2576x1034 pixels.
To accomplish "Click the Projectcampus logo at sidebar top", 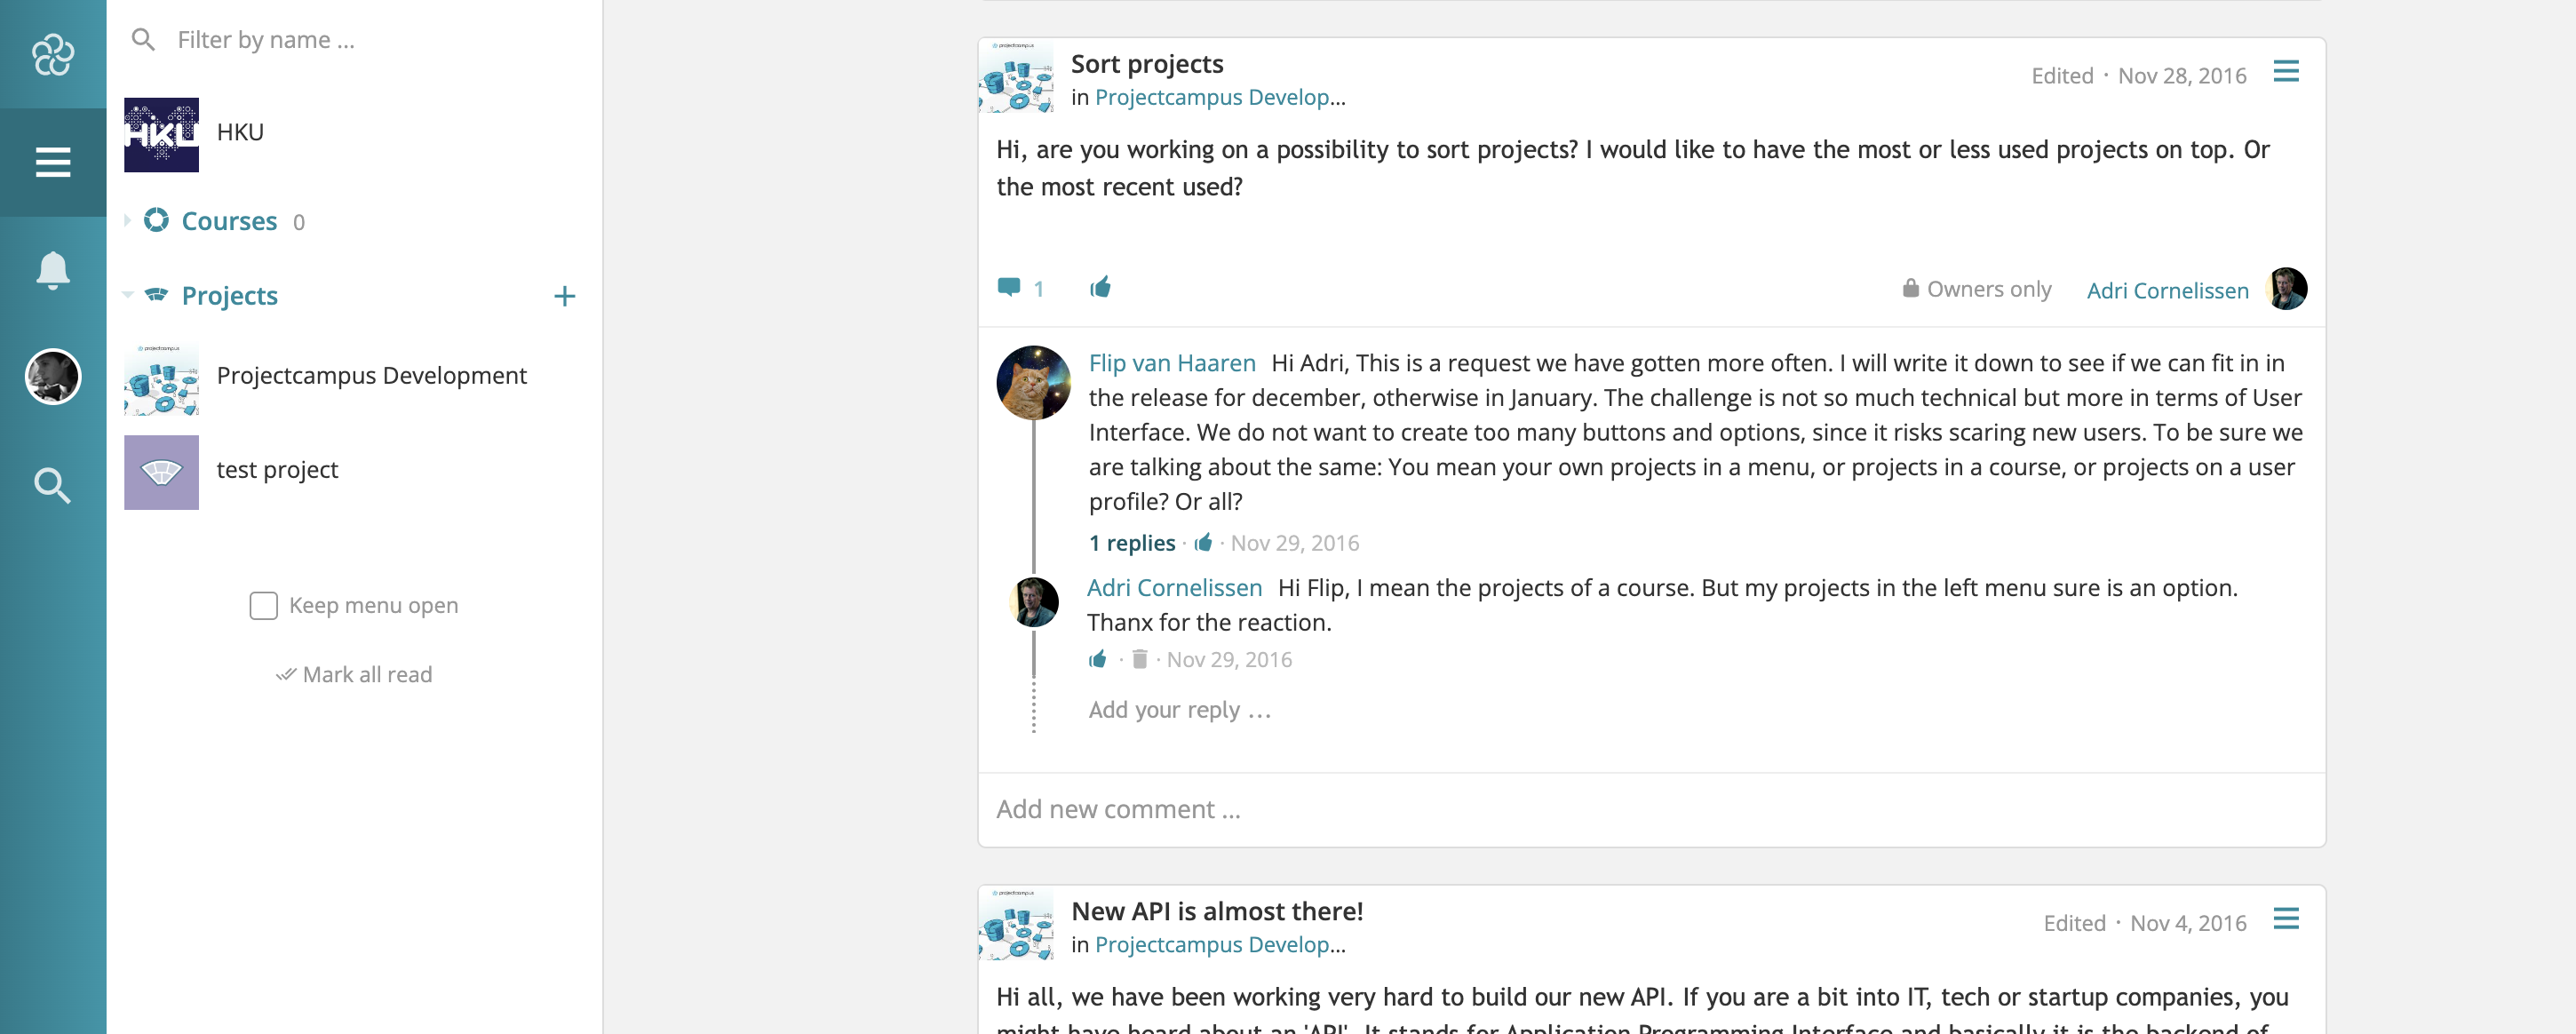I will pyautogui.click(x=52, y=55).
